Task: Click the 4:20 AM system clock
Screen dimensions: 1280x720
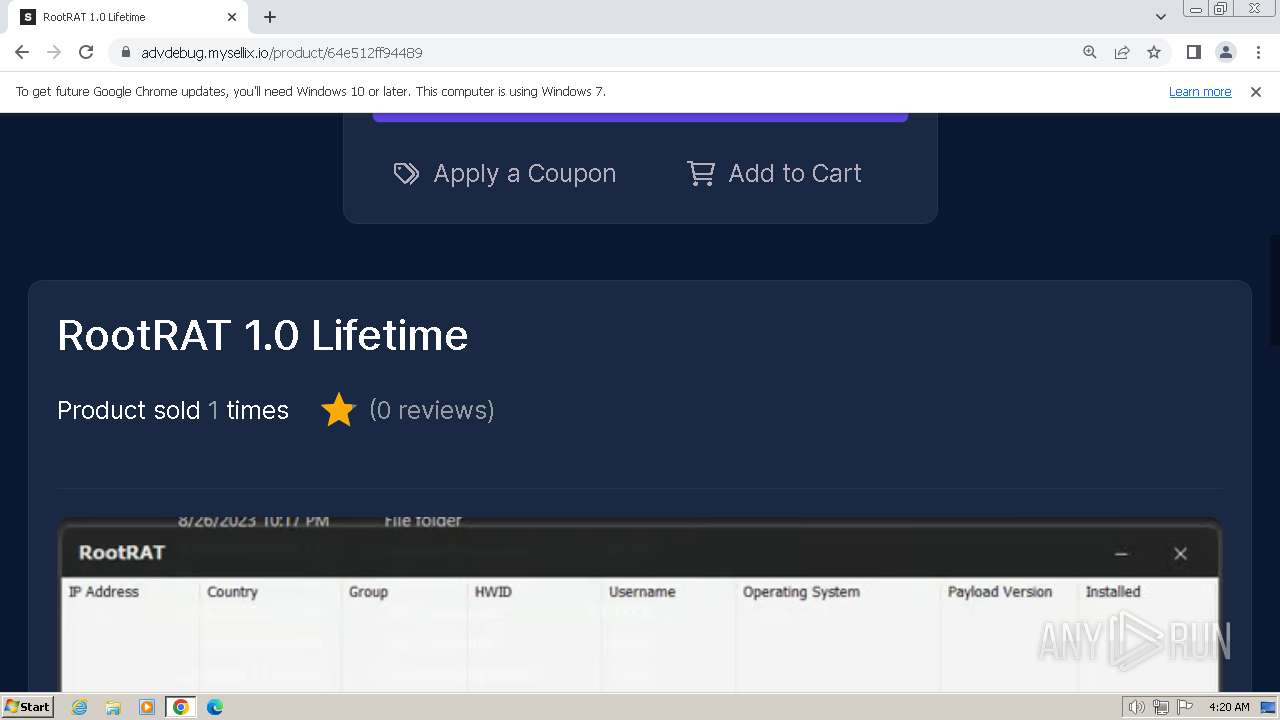Action: [x=1229, y=707]
